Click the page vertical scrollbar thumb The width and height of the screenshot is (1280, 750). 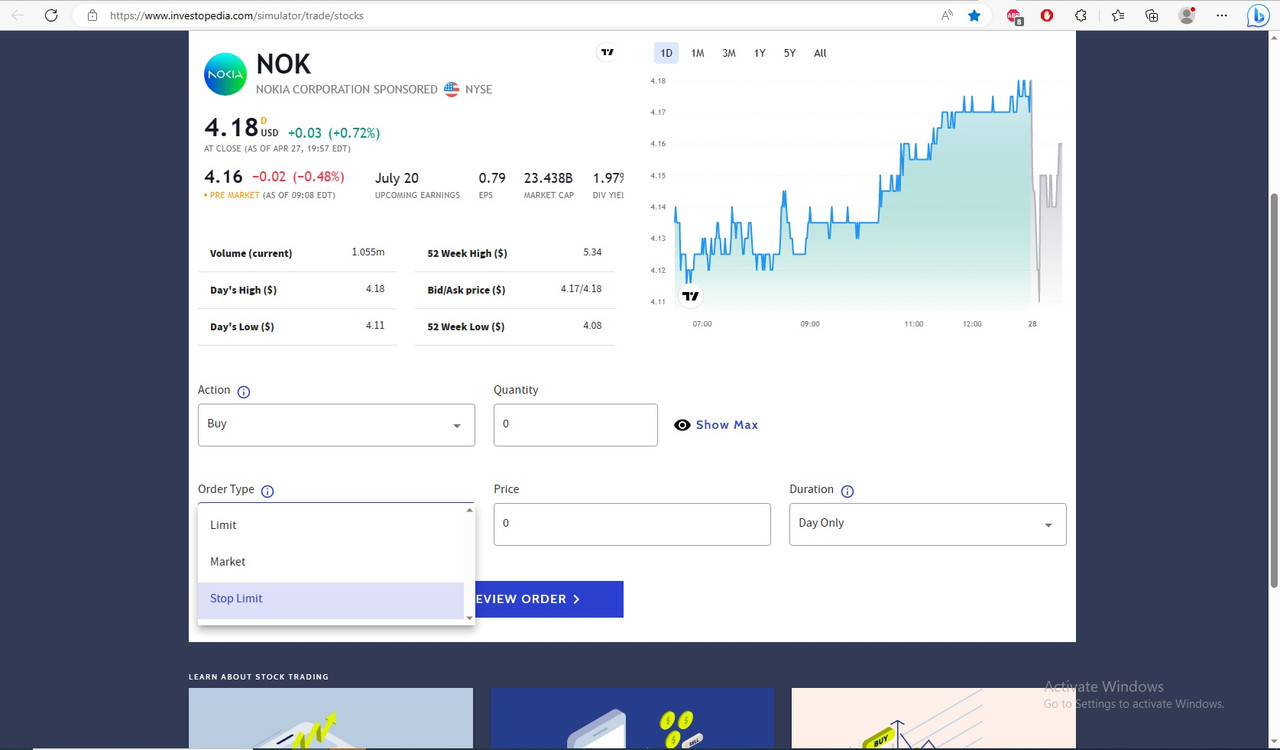pyautogui.click(x=1273, y=390)
